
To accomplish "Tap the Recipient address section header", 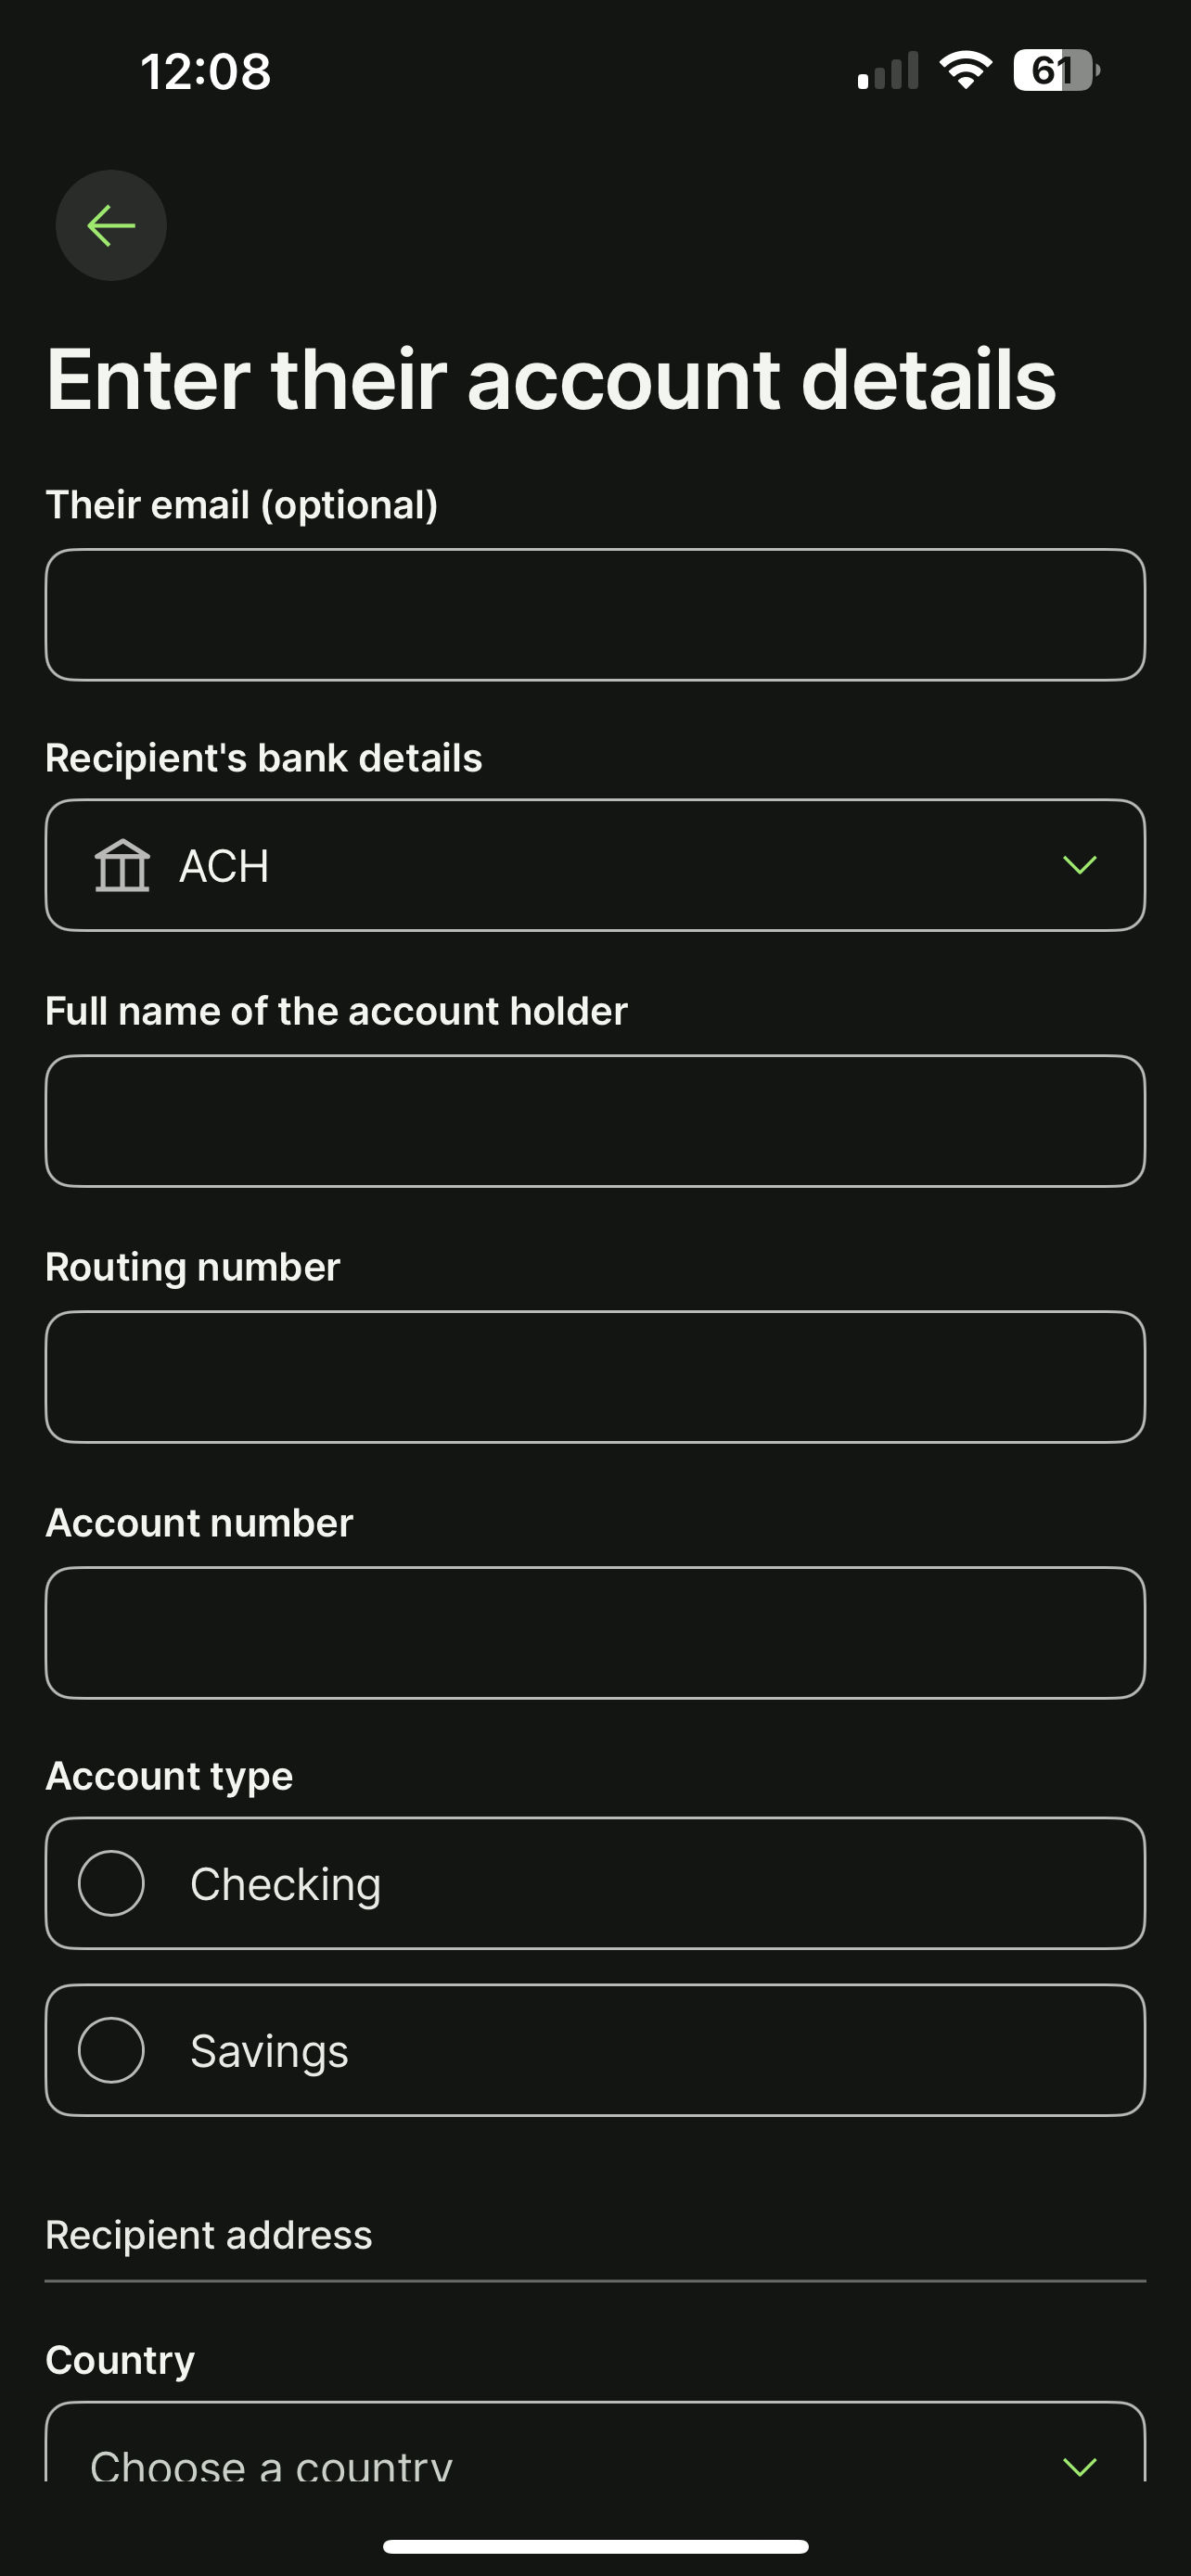I will click(x=209, y=2235).
